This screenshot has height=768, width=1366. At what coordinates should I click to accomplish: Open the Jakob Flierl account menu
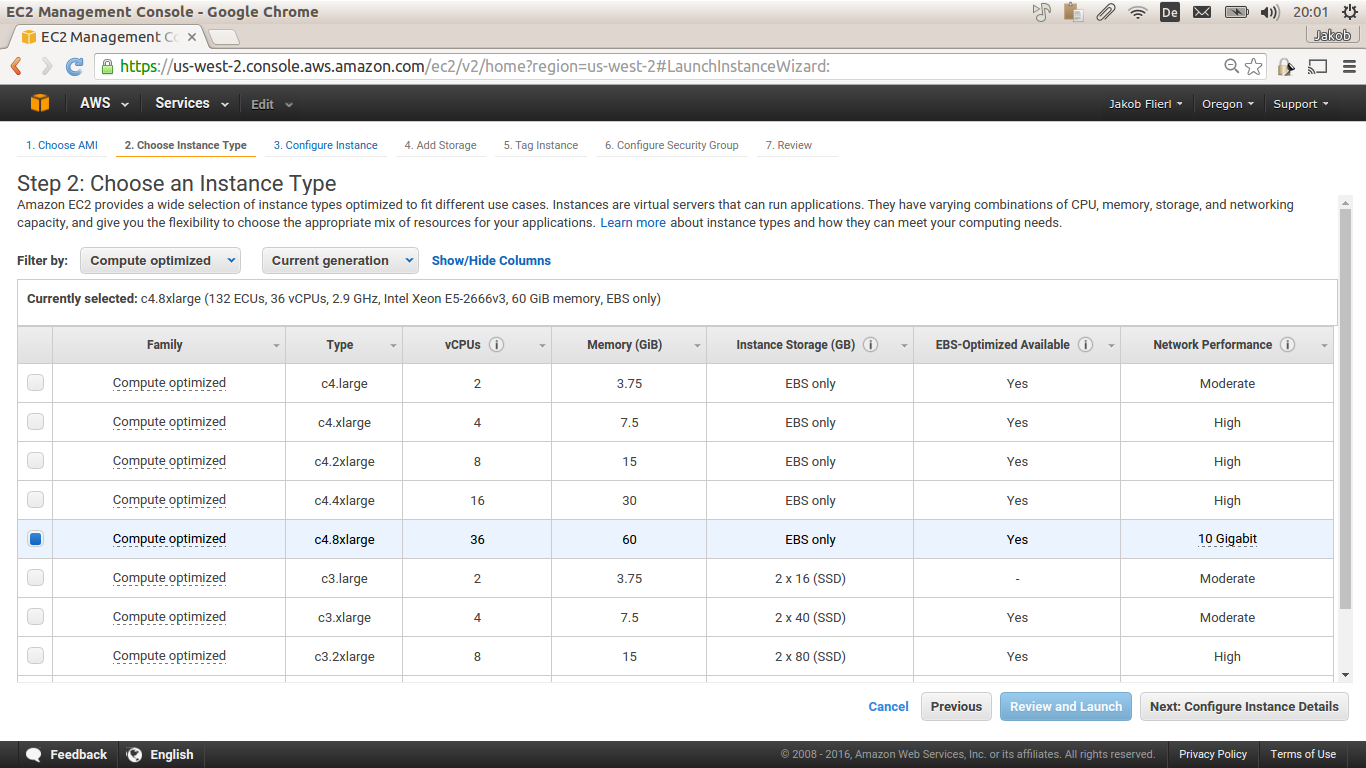(1146, 104)
